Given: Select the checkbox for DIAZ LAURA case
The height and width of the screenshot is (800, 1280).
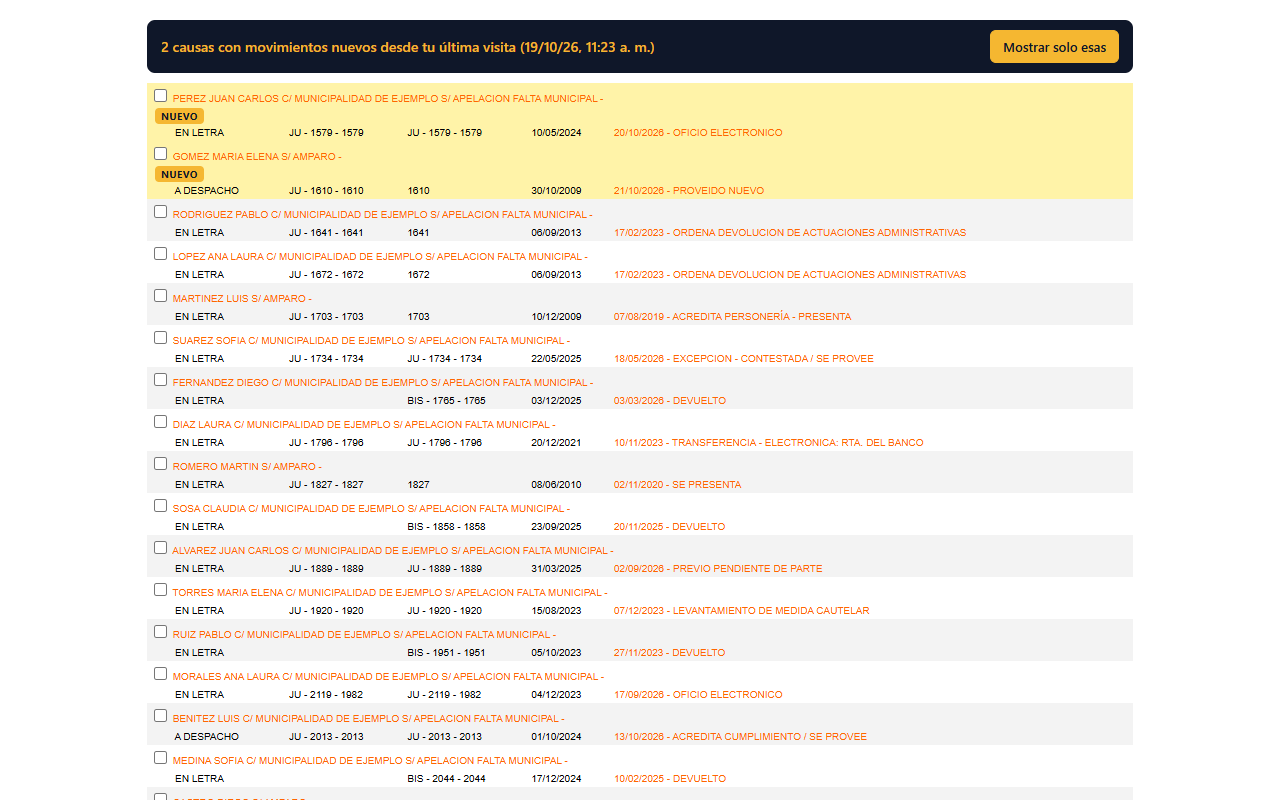Looking at the screenshot, I should 160,422.
